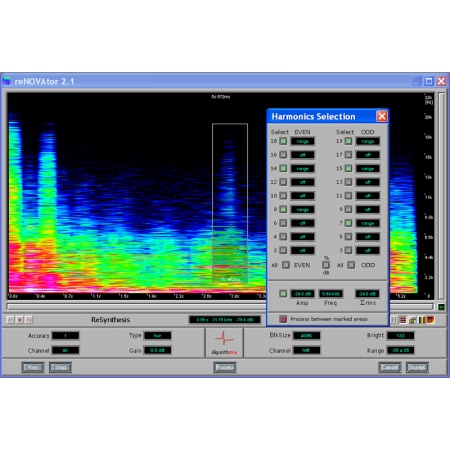Open the Type selector field

(x=158, y=336)
